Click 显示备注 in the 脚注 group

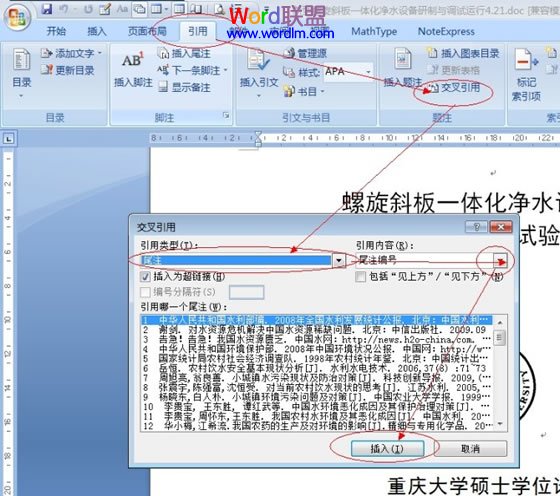(184, 87)
